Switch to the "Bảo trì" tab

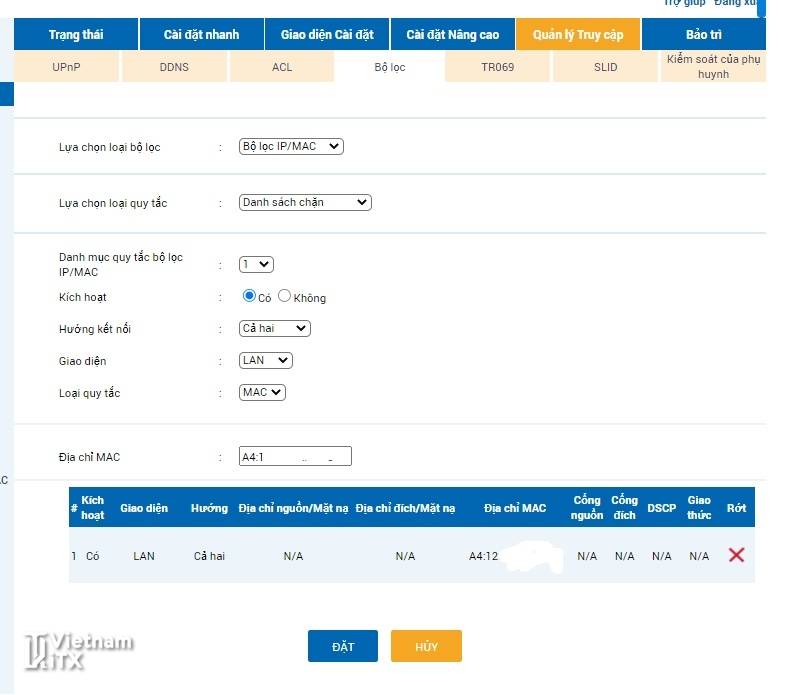(x=703, y=35)
